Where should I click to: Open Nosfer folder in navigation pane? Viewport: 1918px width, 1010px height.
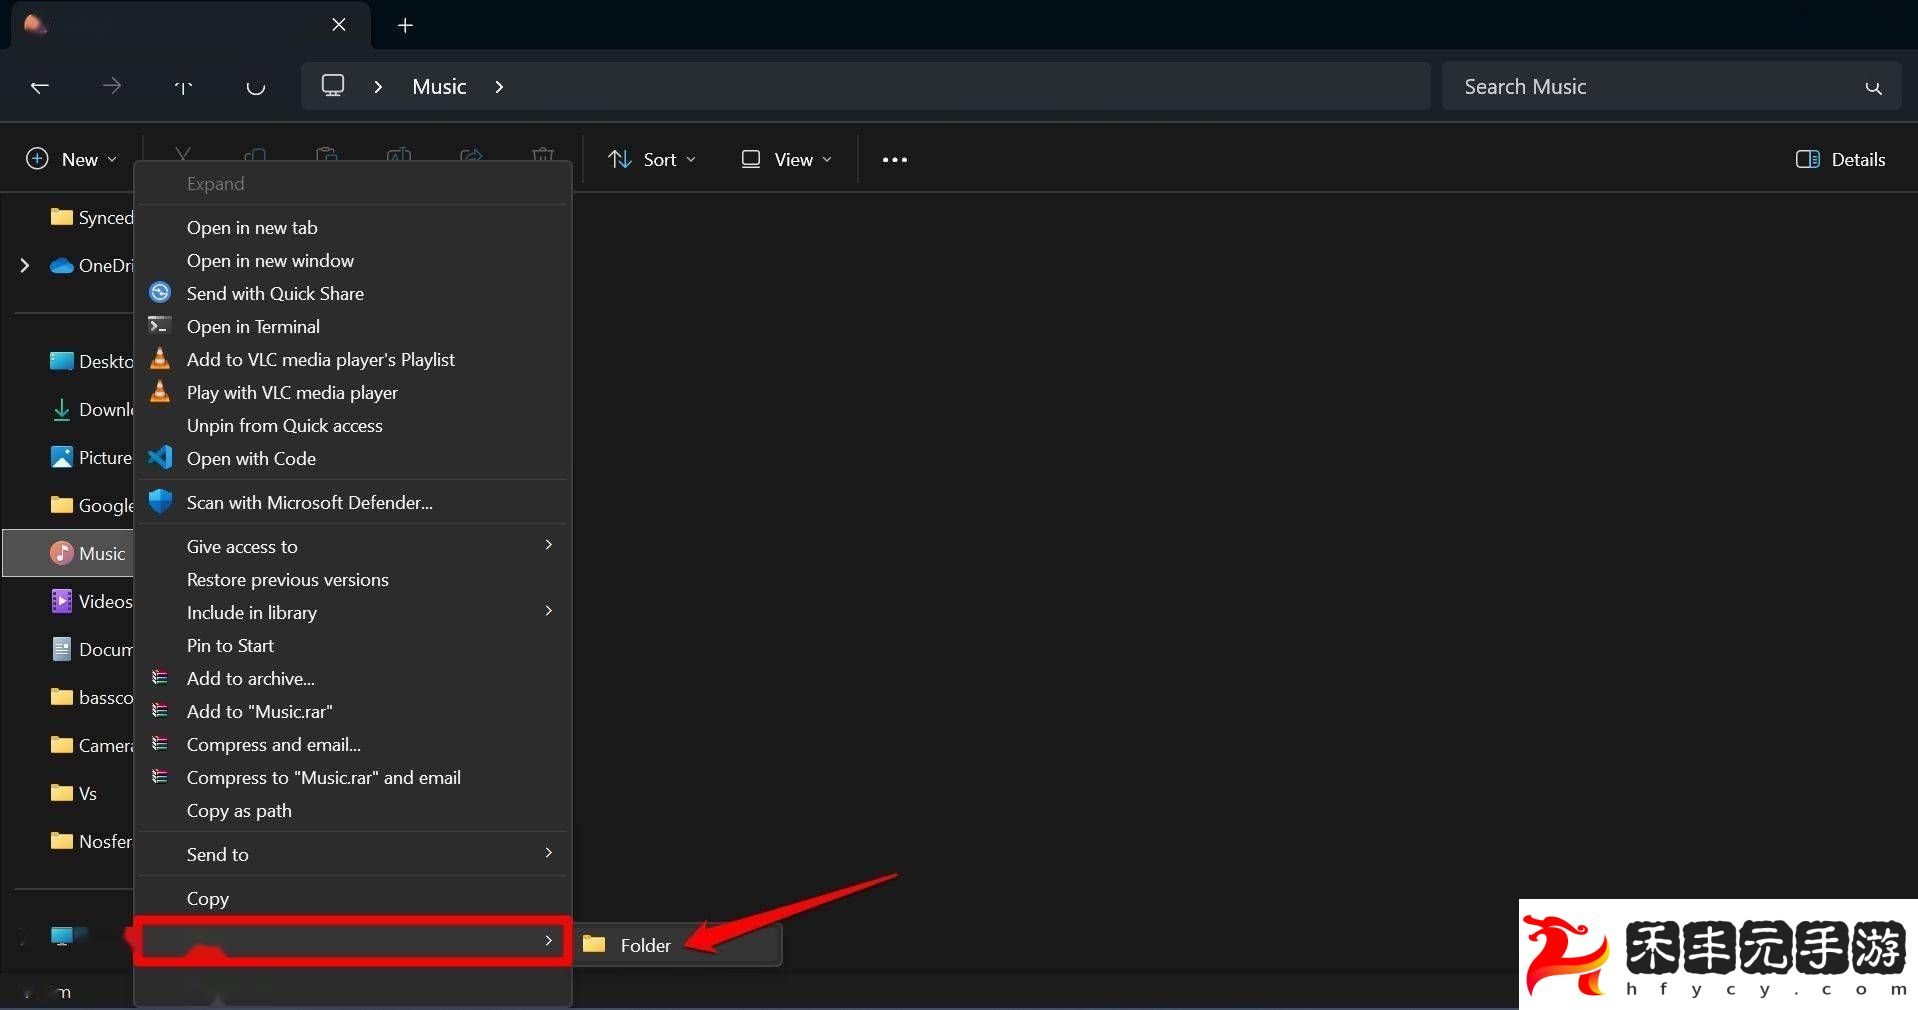pyautogui.click(x=91, y=841)
